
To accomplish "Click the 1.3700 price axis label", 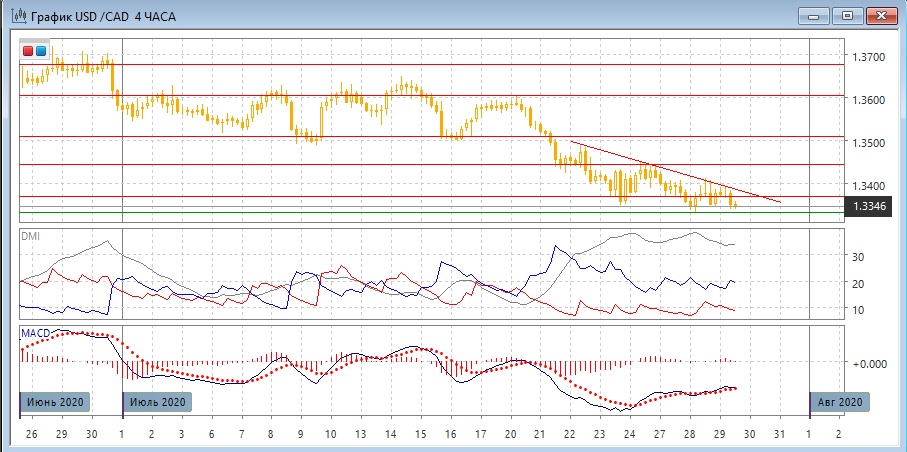I will click(x=866, y=58).
